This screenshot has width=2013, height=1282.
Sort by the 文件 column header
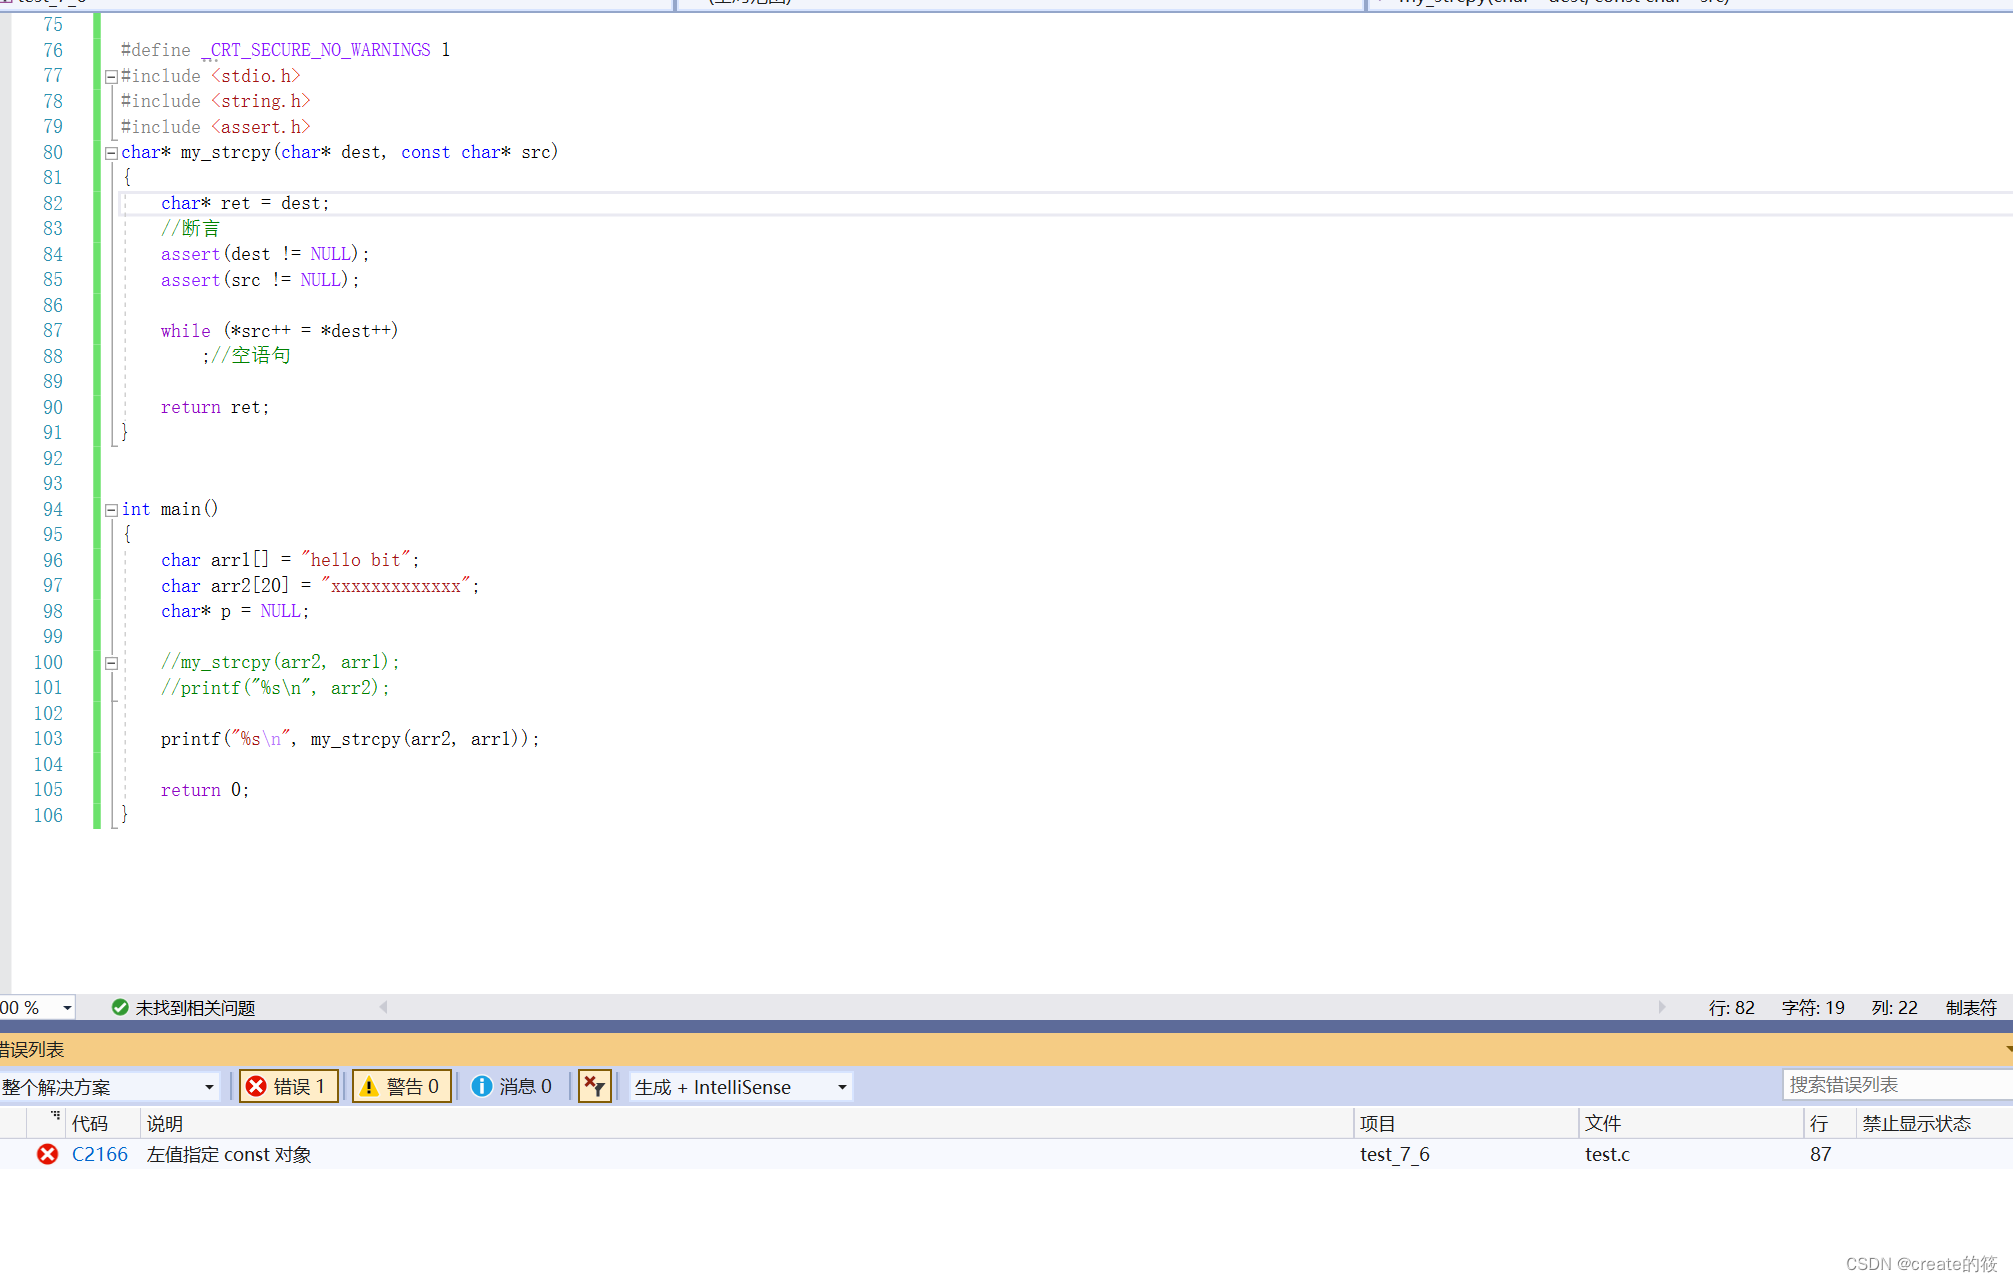[x=1602, y=1123]
